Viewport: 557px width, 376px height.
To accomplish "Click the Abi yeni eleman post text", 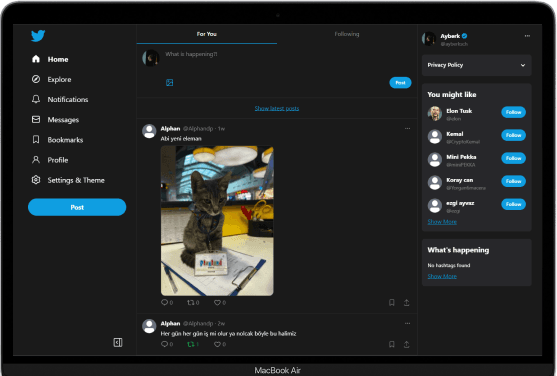I will coord(181,139).
